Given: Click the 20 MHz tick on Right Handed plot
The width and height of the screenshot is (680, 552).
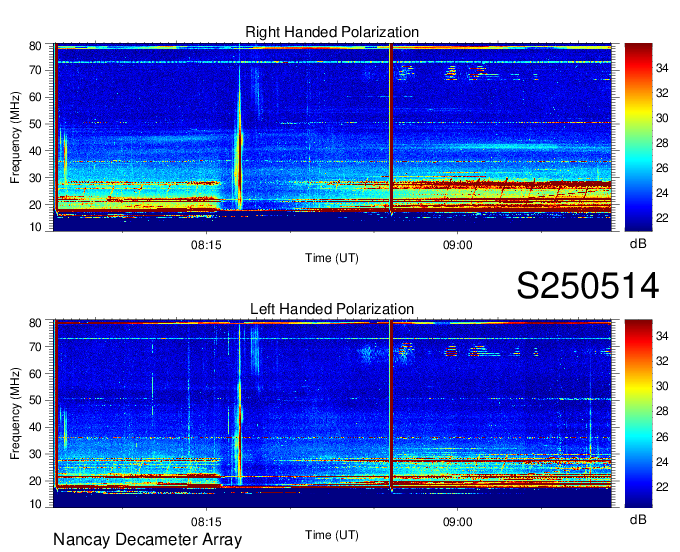Looking at the screenshot, I should [35, 205].
